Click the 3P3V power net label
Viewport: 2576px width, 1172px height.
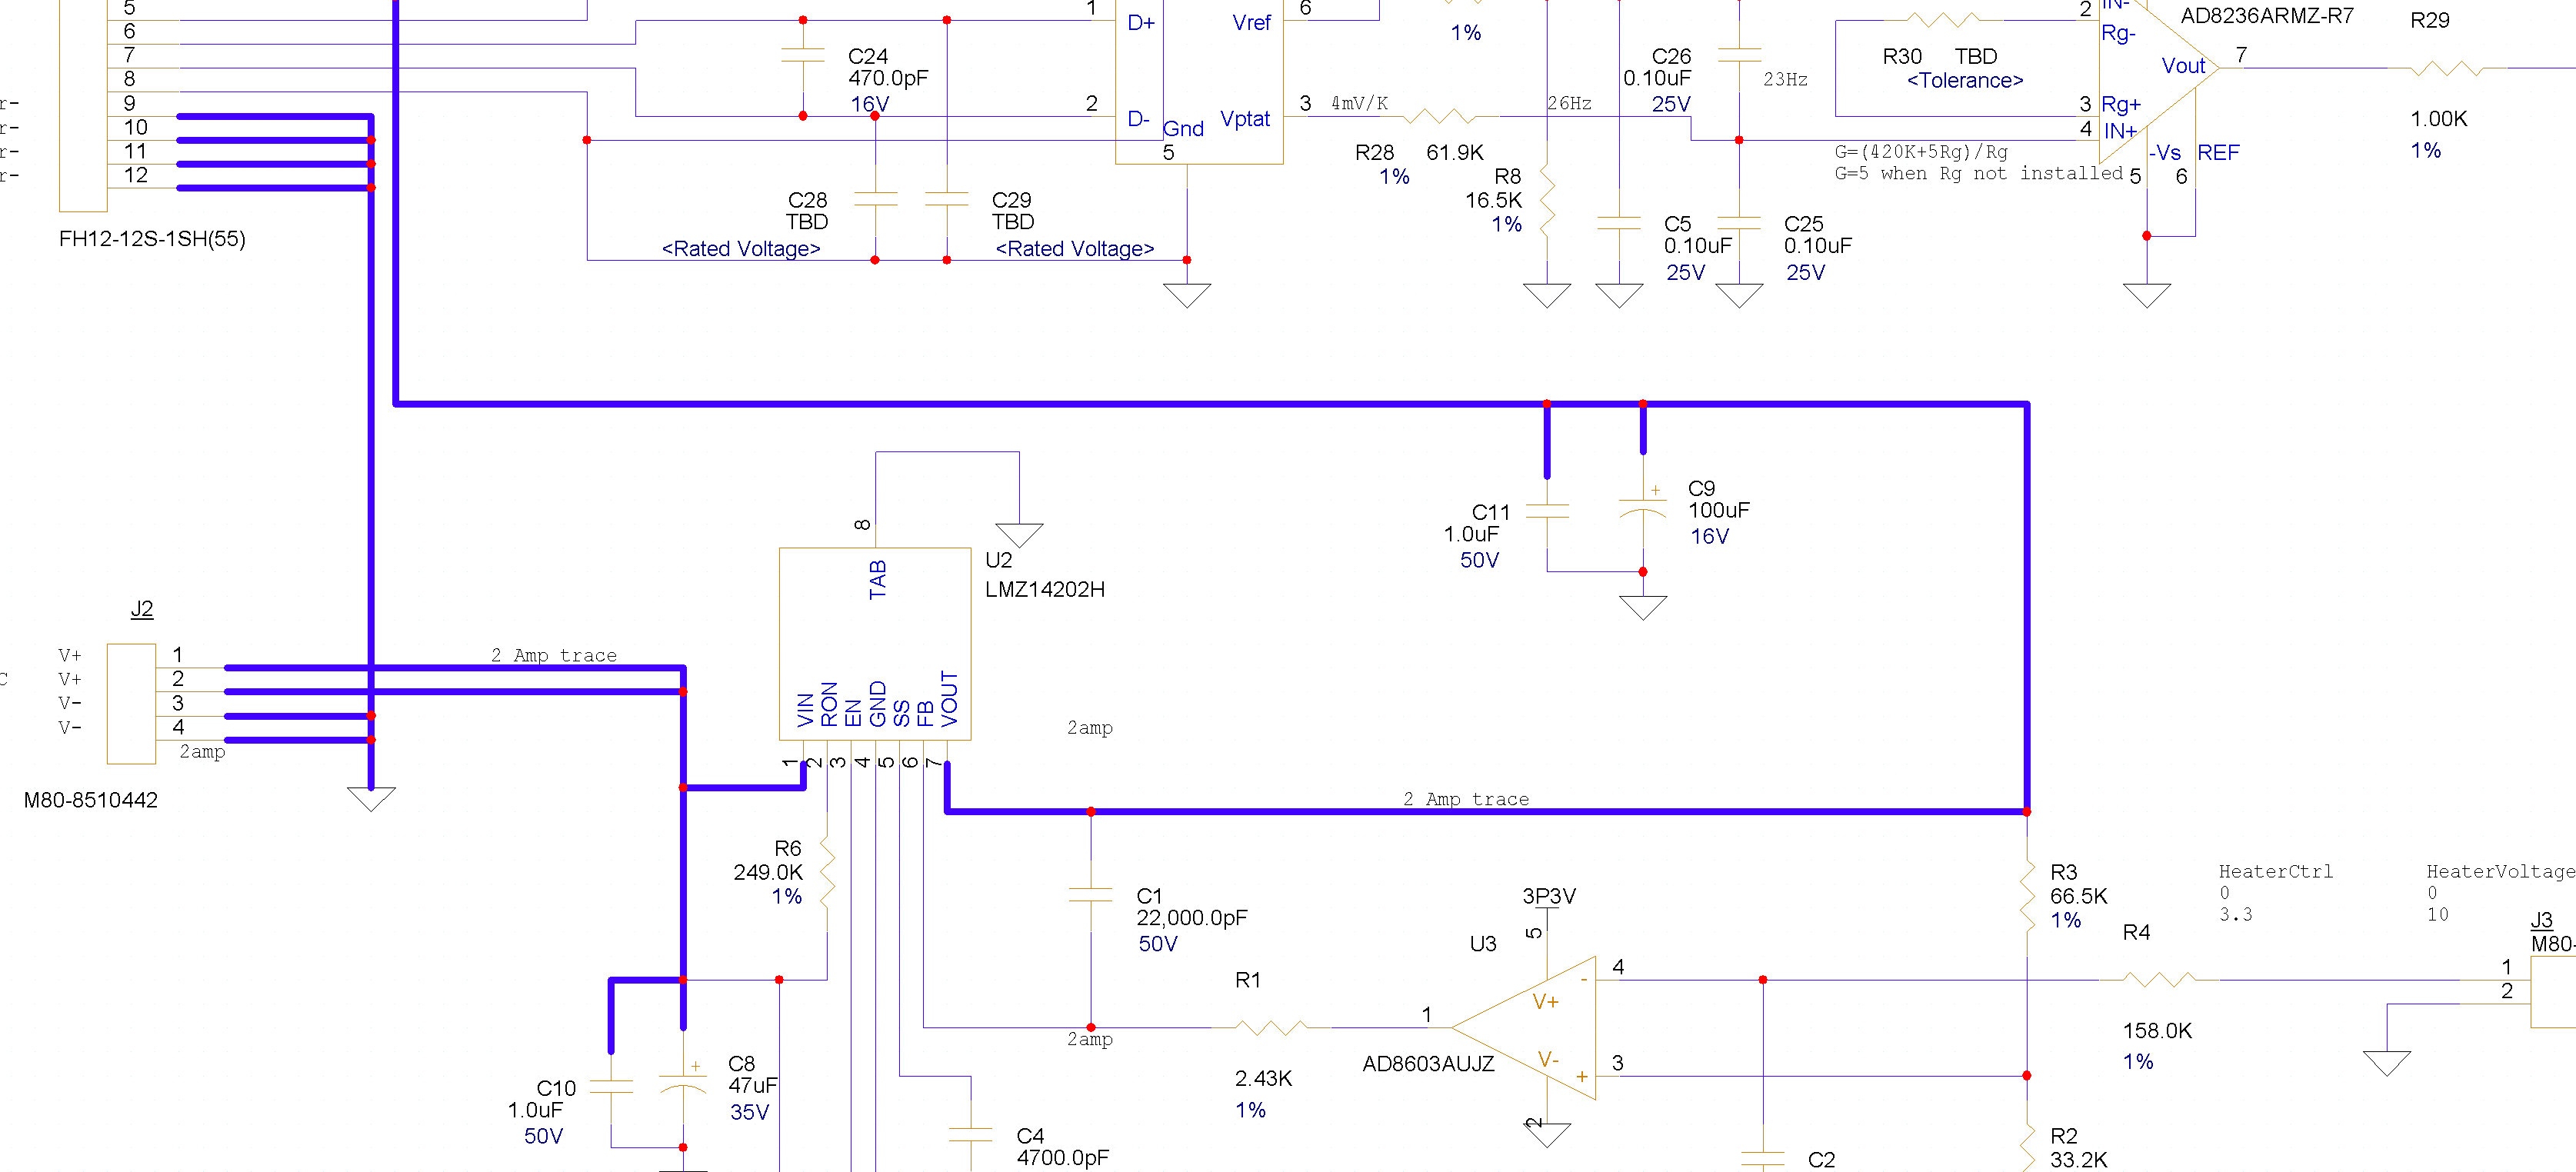point(1549,897)
